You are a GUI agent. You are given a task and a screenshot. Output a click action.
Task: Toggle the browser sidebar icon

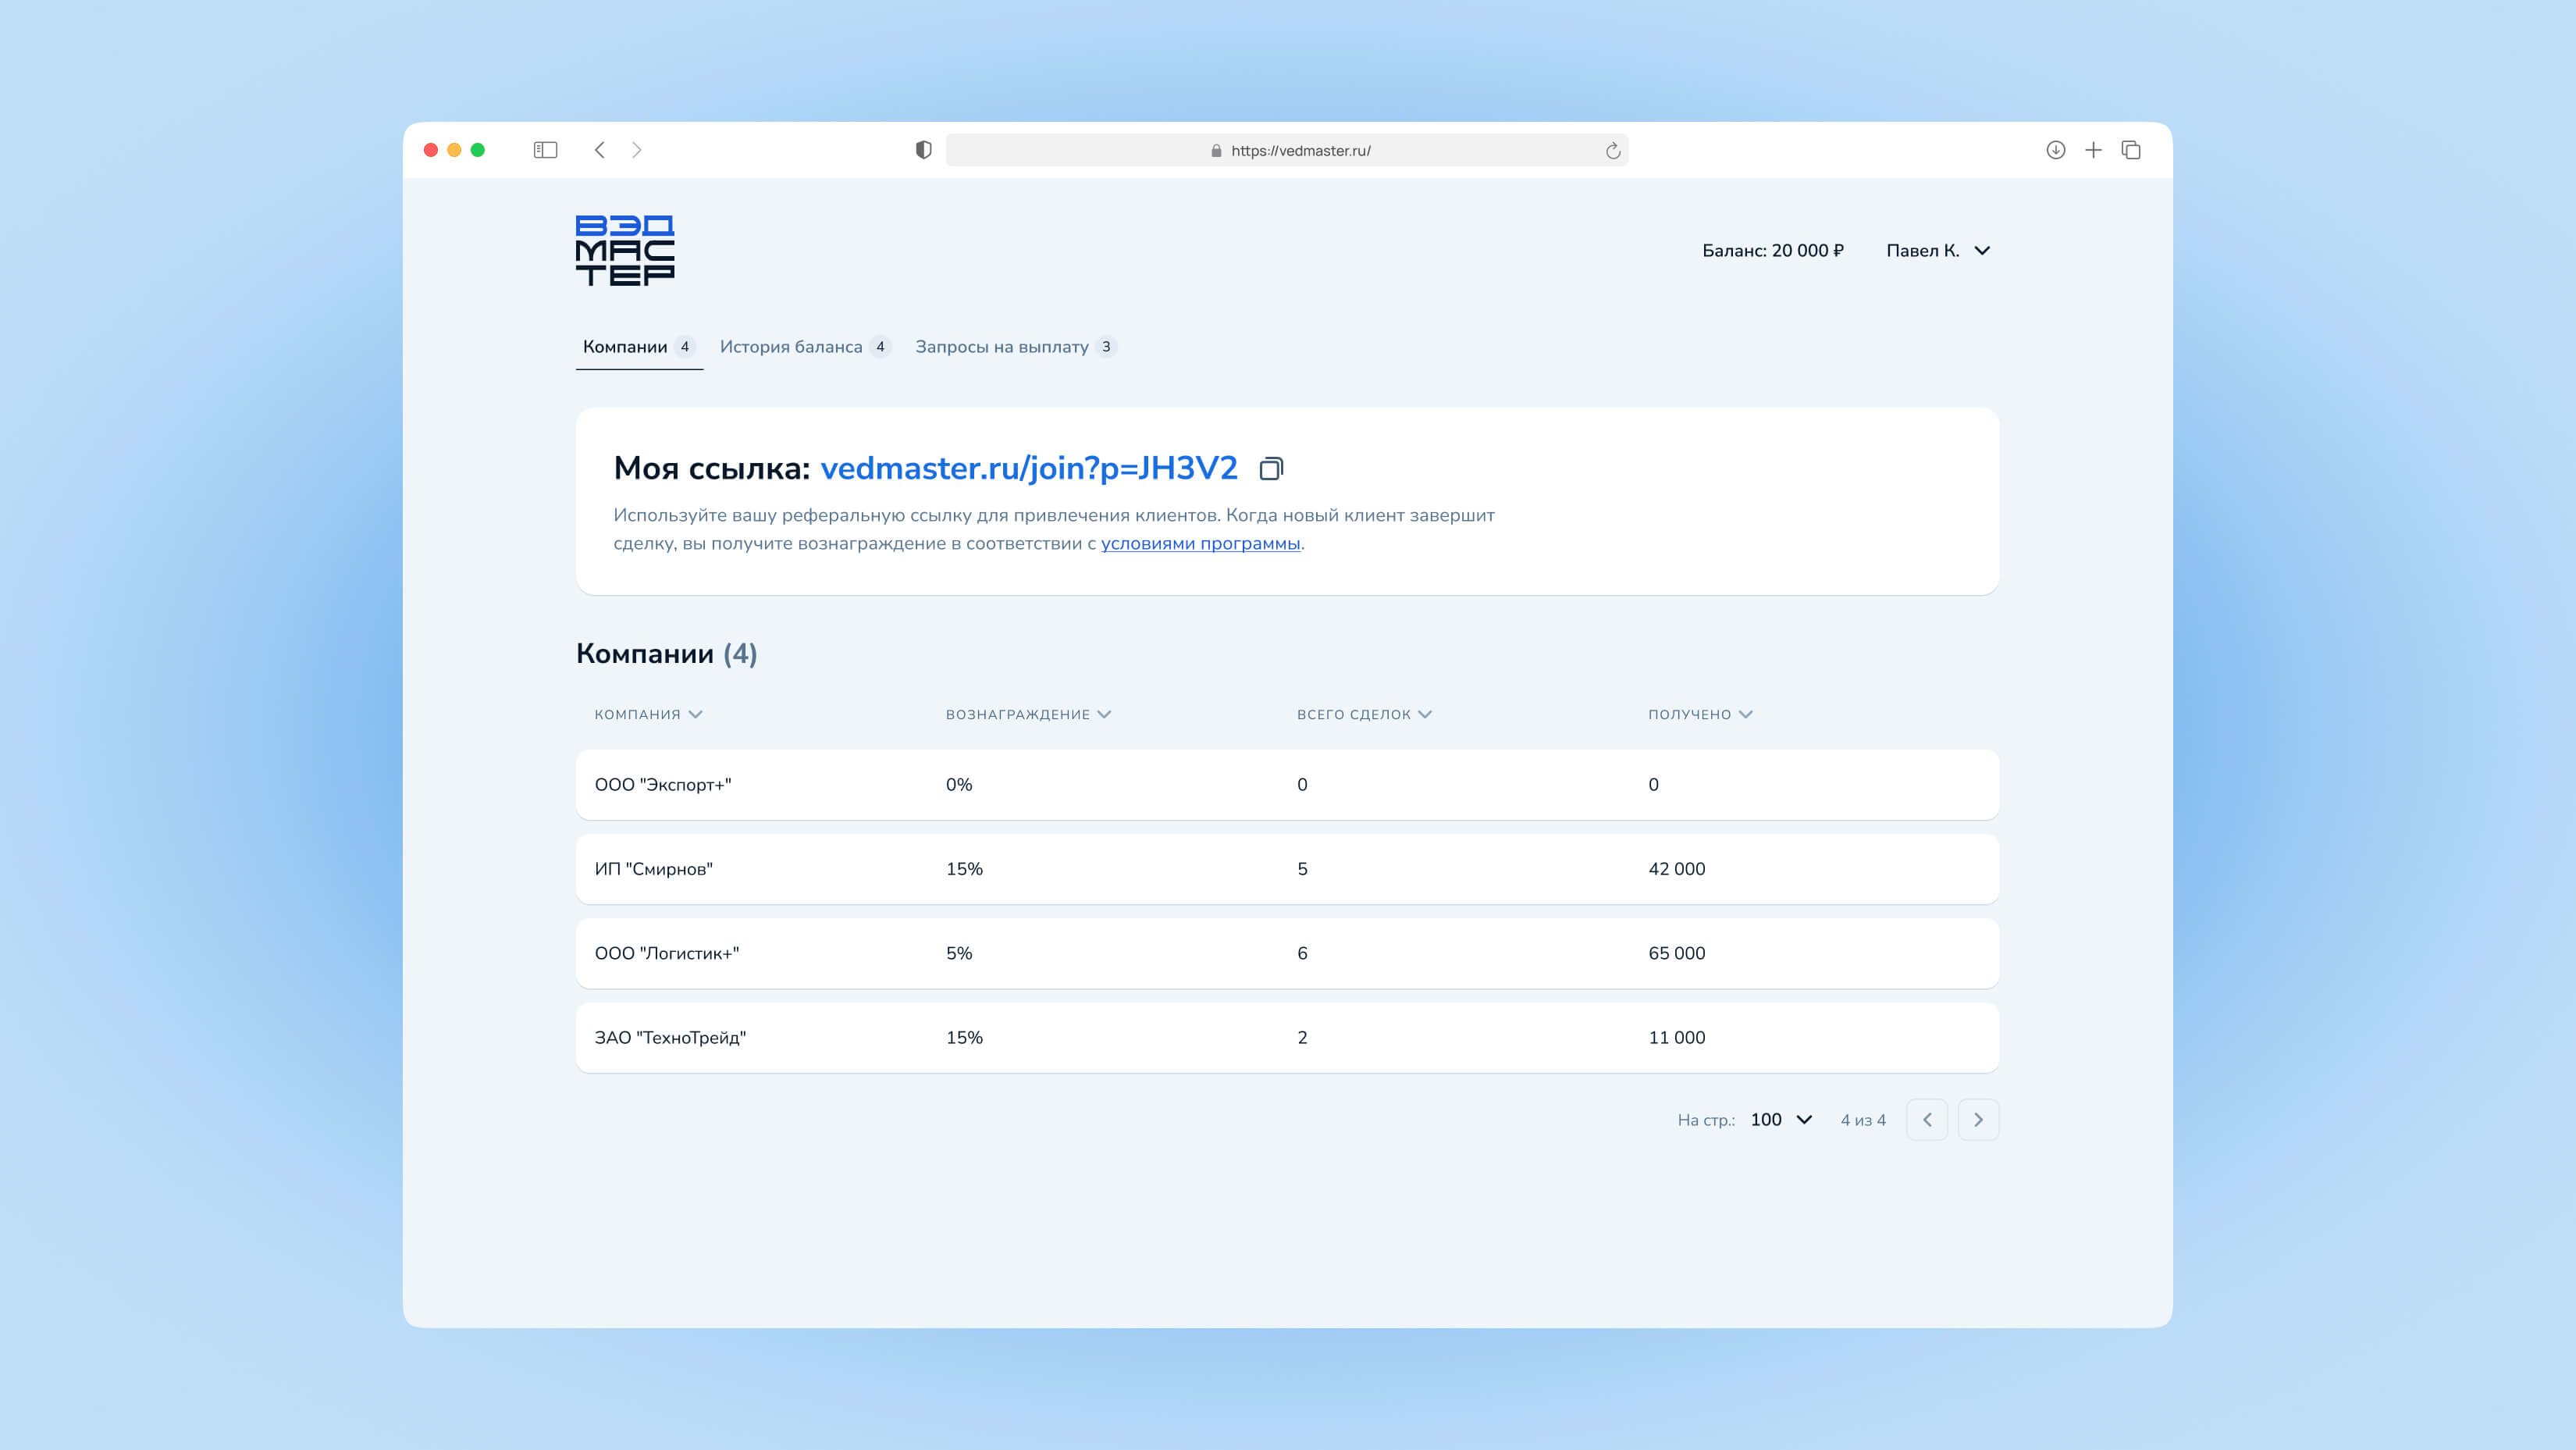click(x=545, y=150)
